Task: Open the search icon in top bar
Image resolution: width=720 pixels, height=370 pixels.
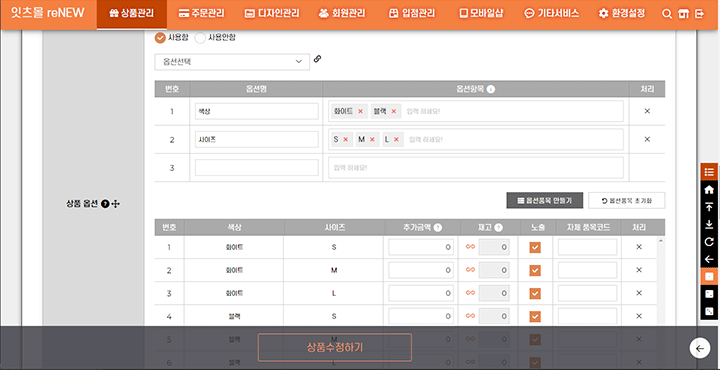Action: pyautogui.click(x=667, y=14)
